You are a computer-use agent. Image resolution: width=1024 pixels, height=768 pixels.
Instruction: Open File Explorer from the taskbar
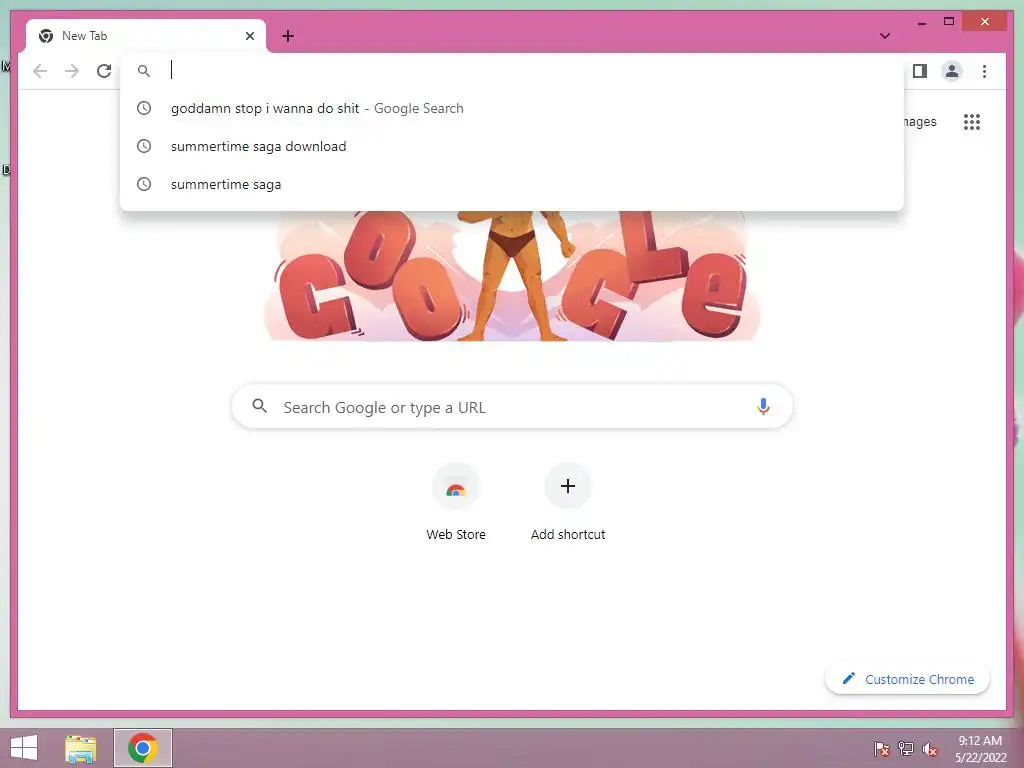pos(80,748)
